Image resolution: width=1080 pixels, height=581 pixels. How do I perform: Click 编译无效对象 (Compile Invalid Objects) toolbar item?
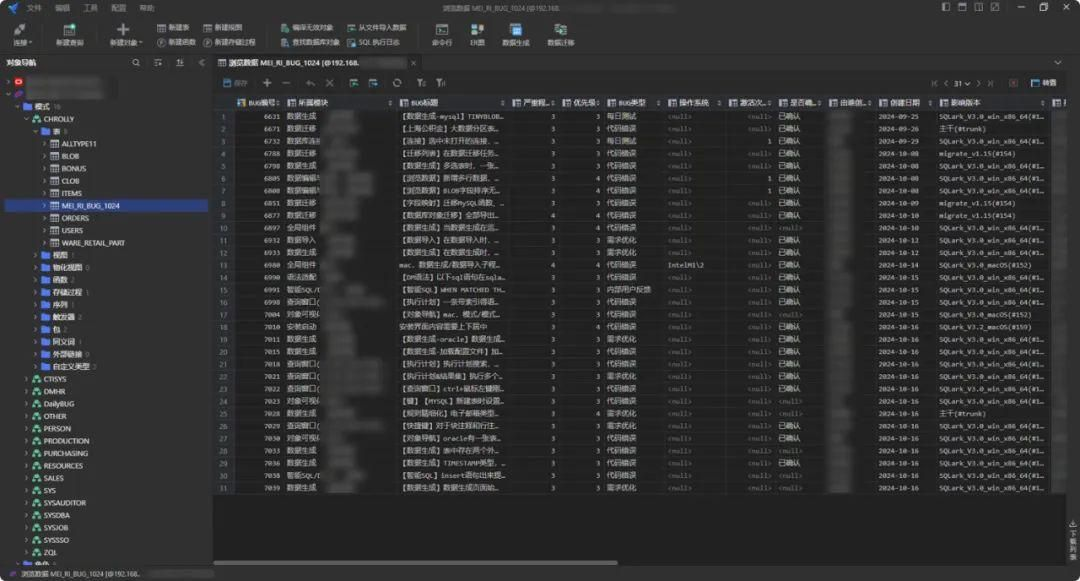(307, 28)
